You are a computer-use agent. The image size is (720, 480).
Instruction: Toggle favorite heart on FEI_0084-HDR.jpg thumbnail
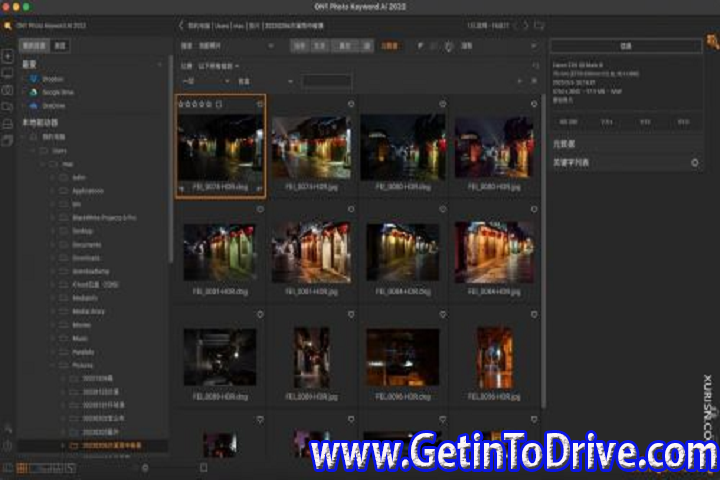coord(534,209)
